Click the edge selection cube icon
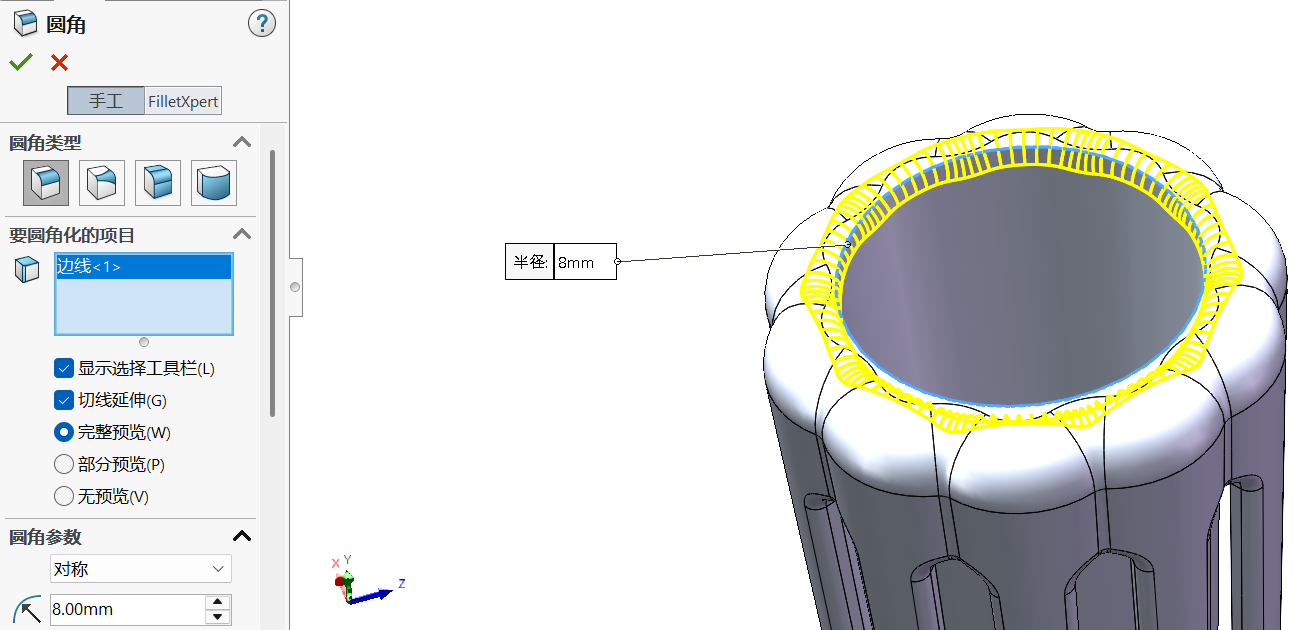Viewport: 1305px width, 630px height. 27,269
